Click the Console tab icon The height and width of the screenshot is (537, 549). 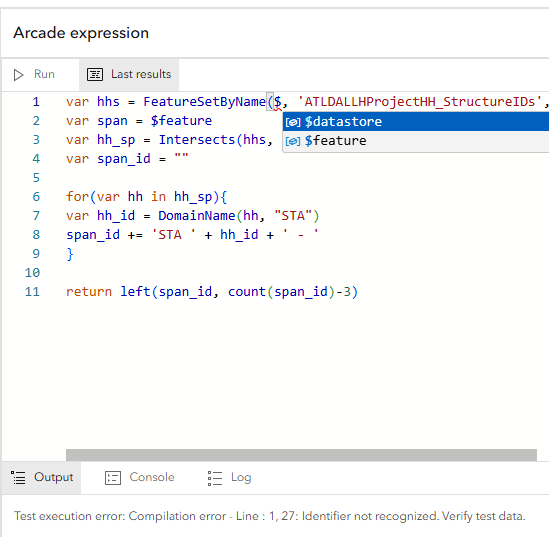click(113, 478)
